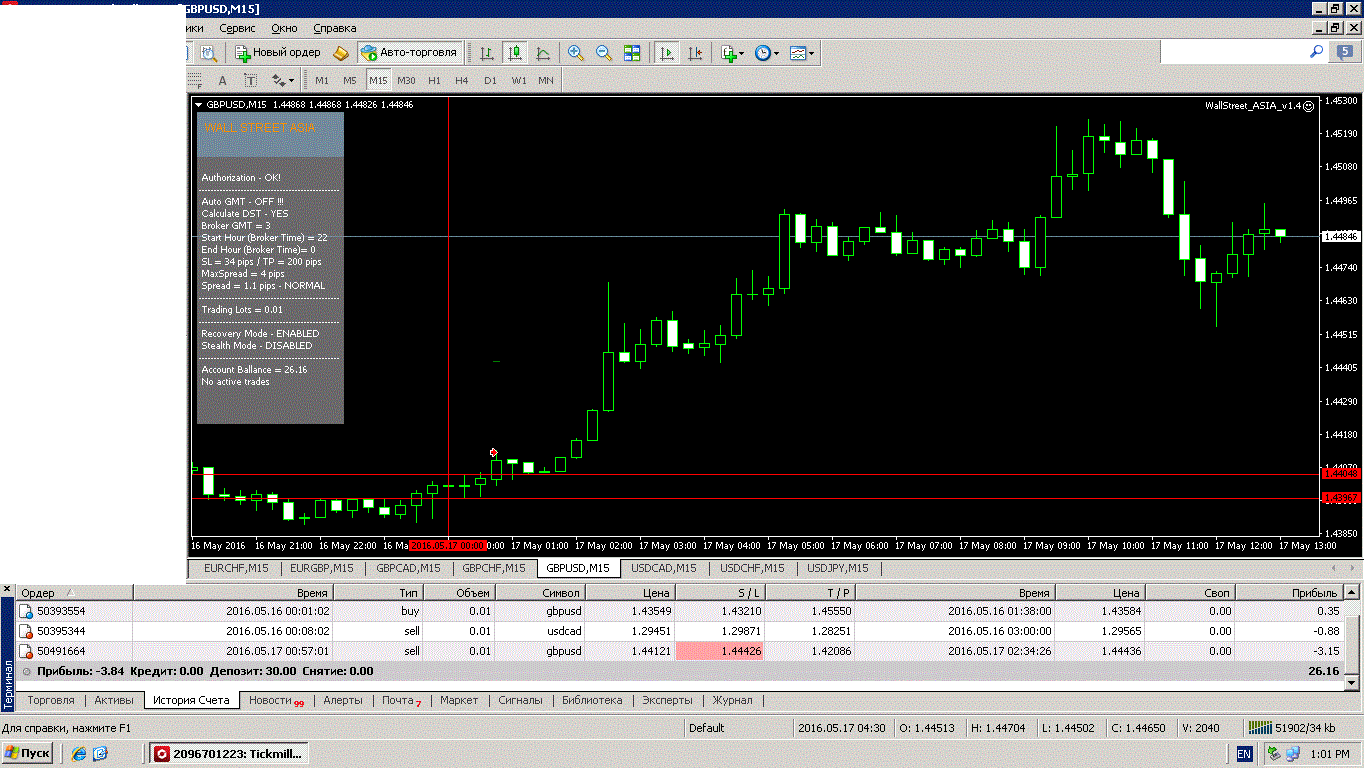Select order 50395344 row
This screenshot has height=768, width=1364.
click(x=680, y=631)
